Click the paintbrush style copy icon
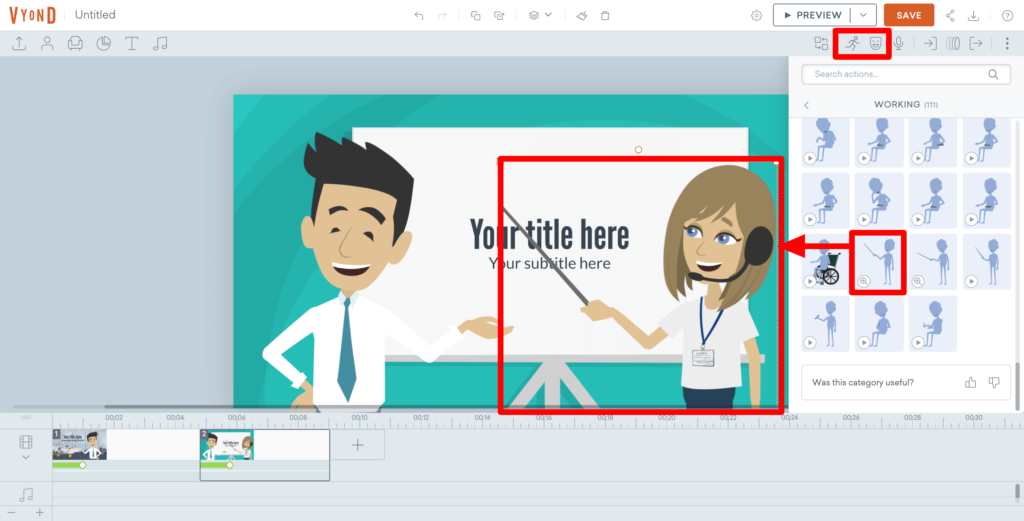Screen dimensions: 1024x521 [x=582, y=16]
